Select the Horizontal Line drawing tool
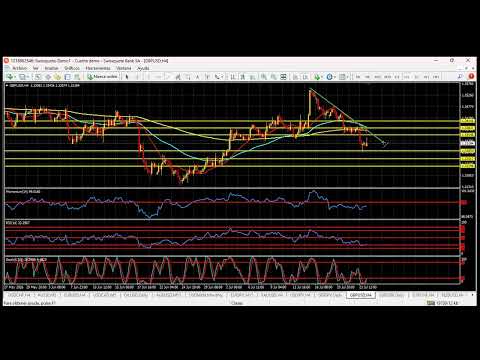The image size is (480, 360). click(x=157, y=77)
